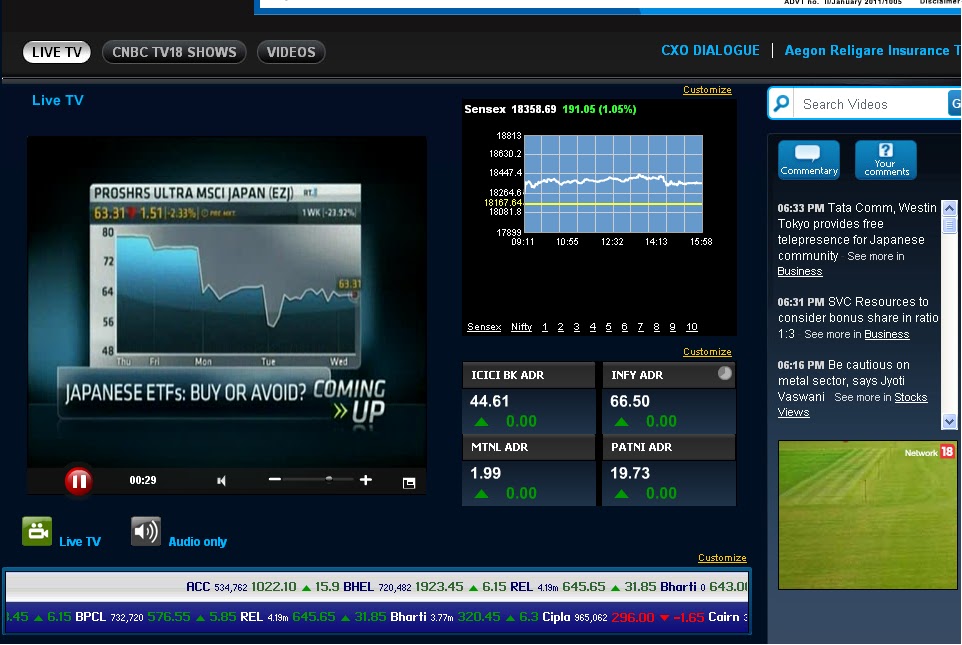Select the LIVE TV tab
Screen dimensions: 962x645
[x=56, y=52]
